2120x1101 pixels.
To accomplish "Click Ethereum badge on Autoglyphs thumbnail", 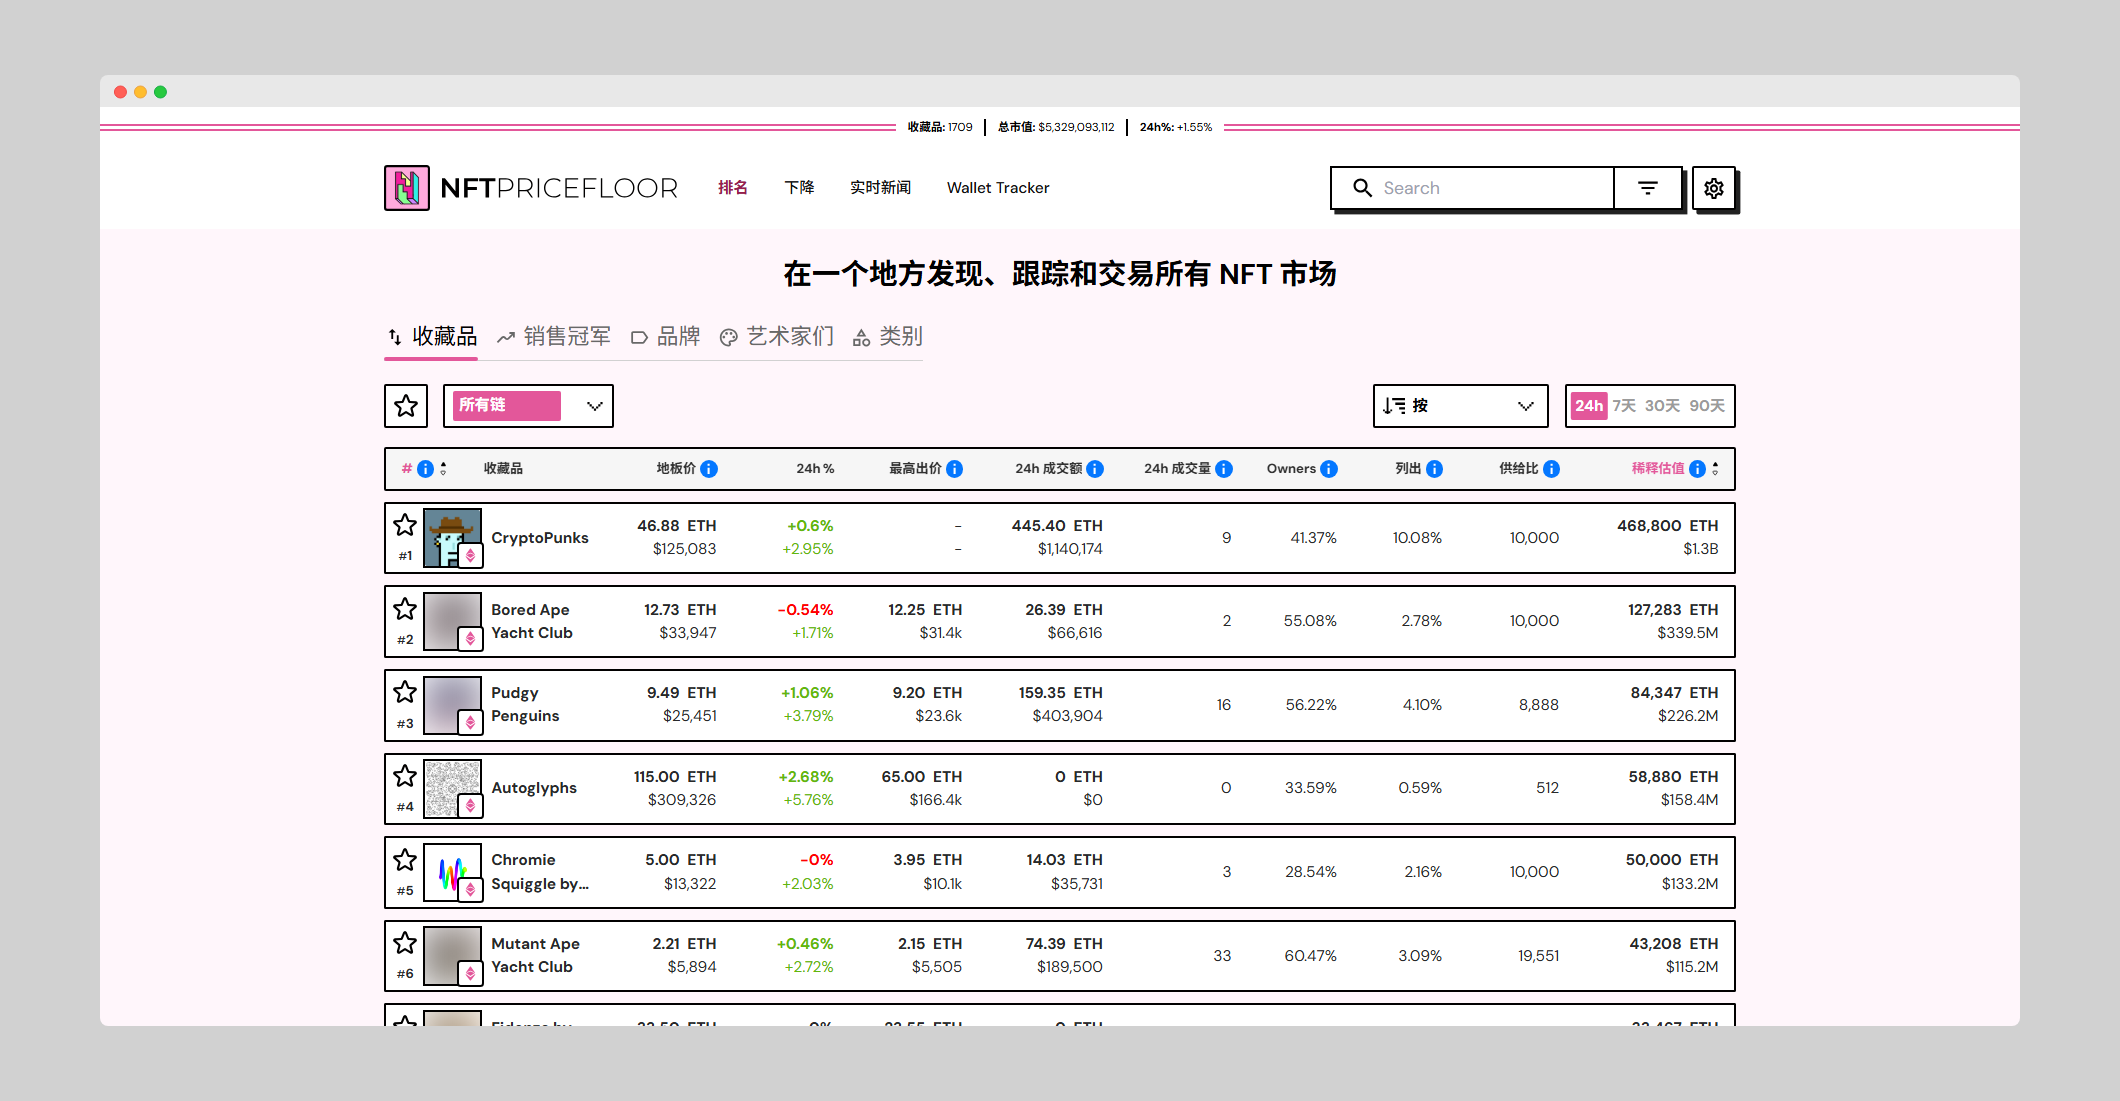I will point(470,805).
